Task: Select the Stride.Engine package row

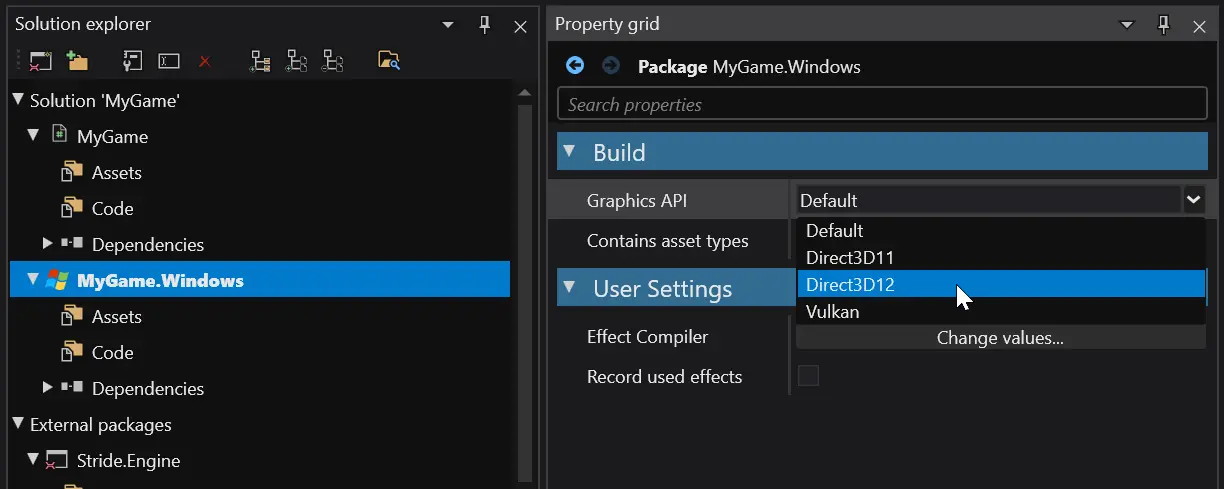Action: tap(260, 460)
